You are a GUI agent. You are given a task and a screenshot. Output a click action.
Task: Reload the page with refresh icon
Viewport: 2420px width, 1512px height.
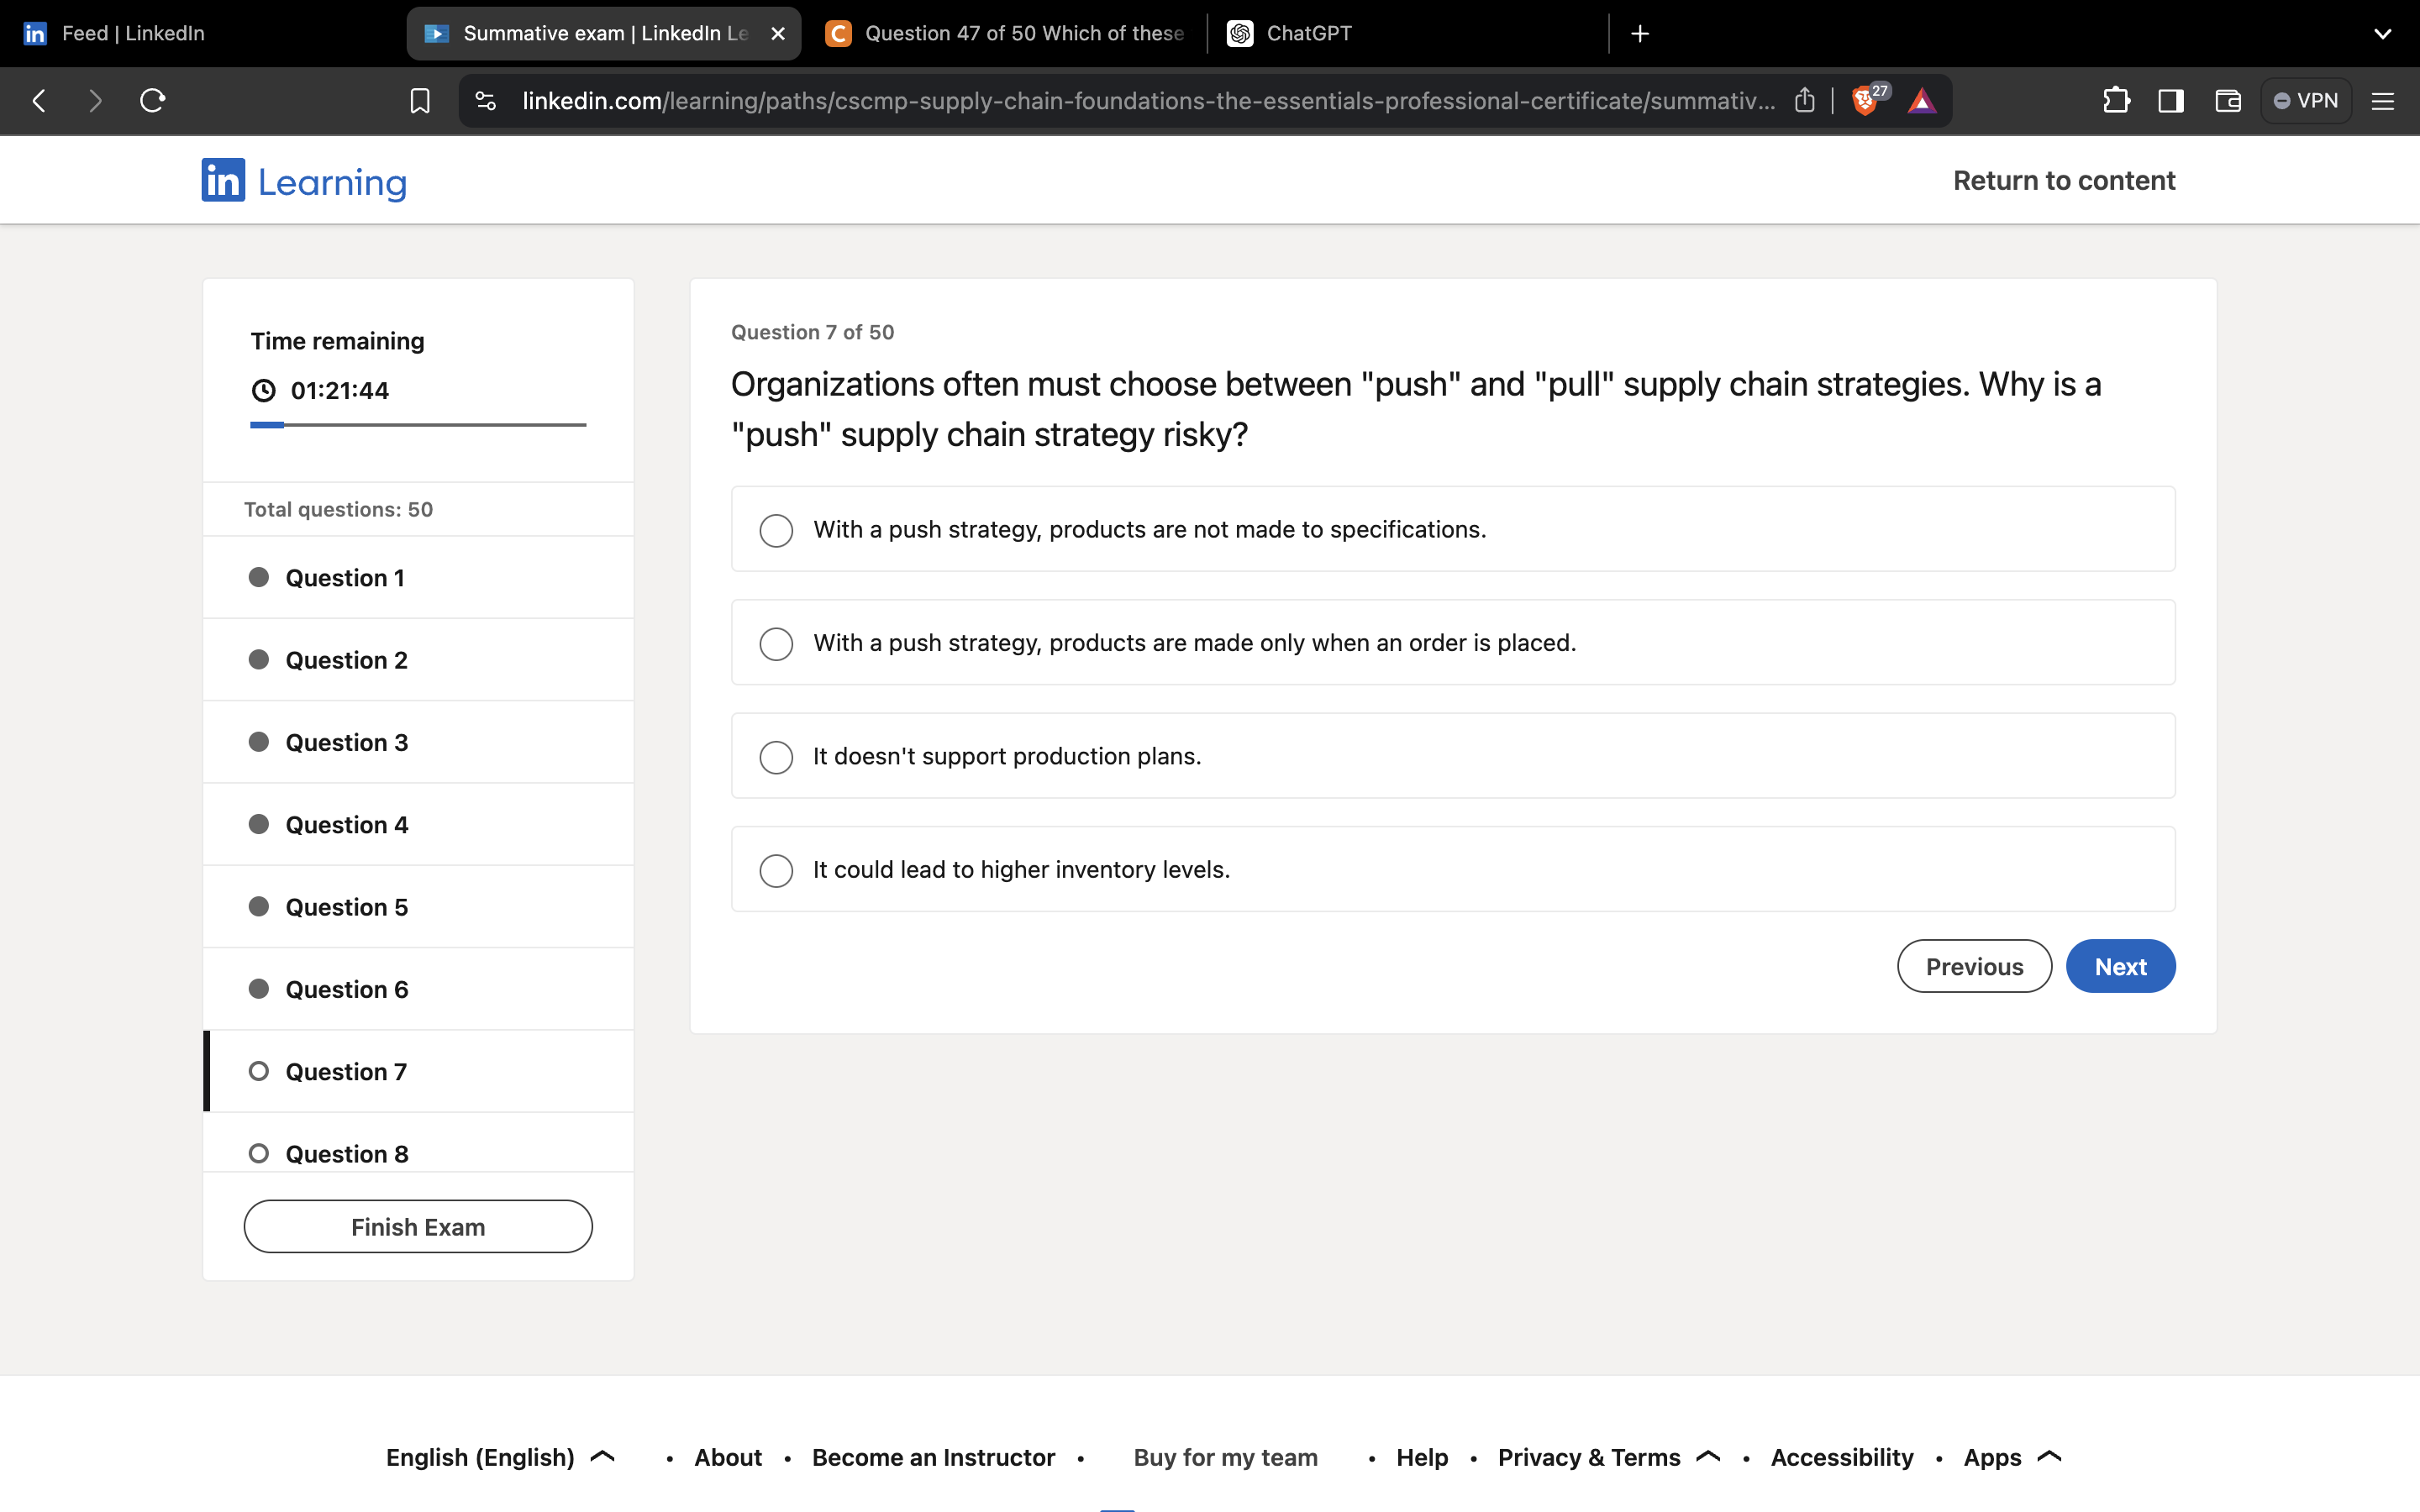click(x=152, y=101)
